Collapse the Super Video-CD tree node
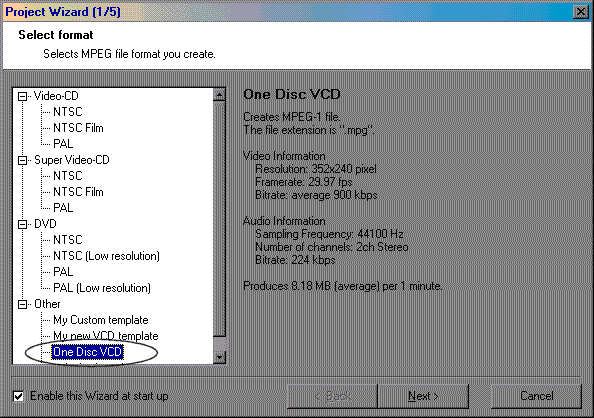Image resolution: width=594 pixels, height=418 pixels. (x=22, y=160)
